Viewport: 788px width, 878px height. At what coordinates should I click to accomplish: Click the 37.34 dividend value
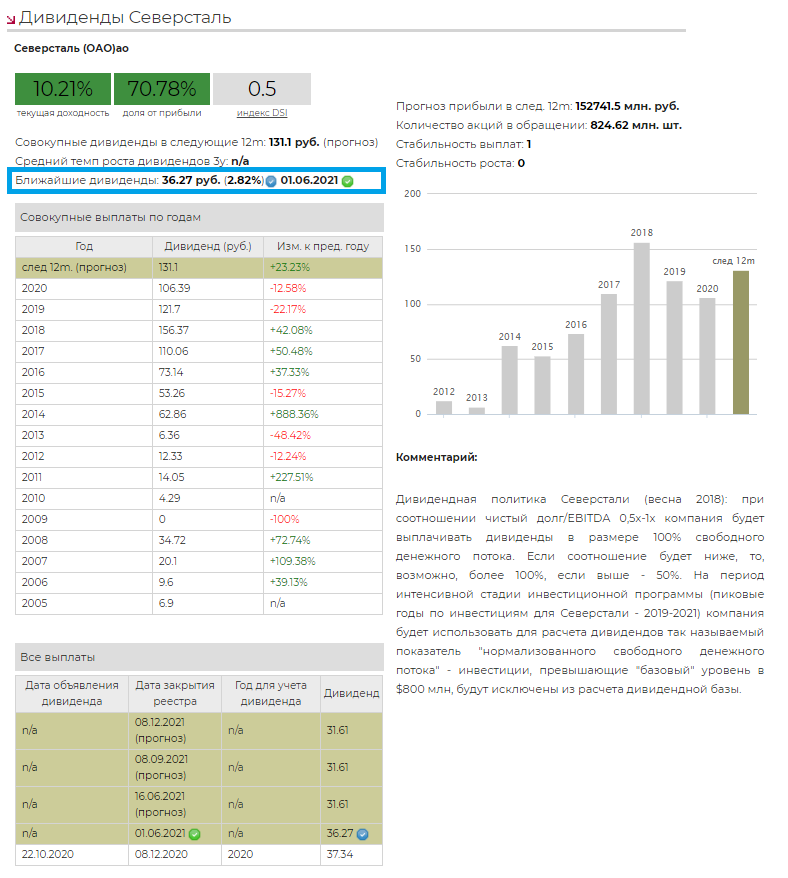(339, 855)
